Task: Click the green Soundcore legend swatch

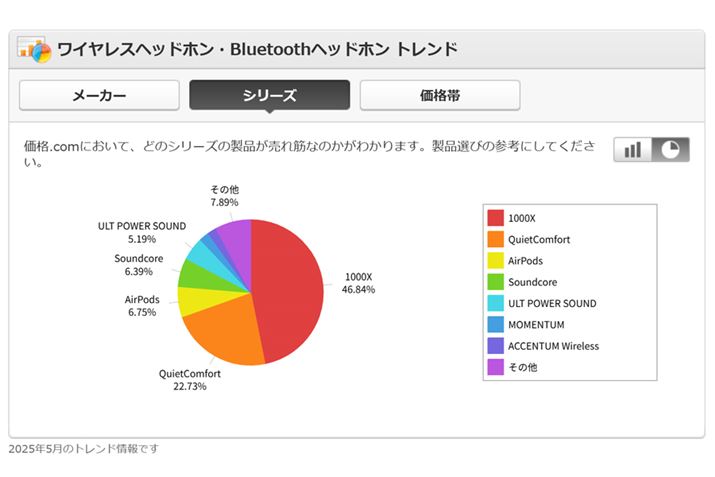Action: coord(495,282)
